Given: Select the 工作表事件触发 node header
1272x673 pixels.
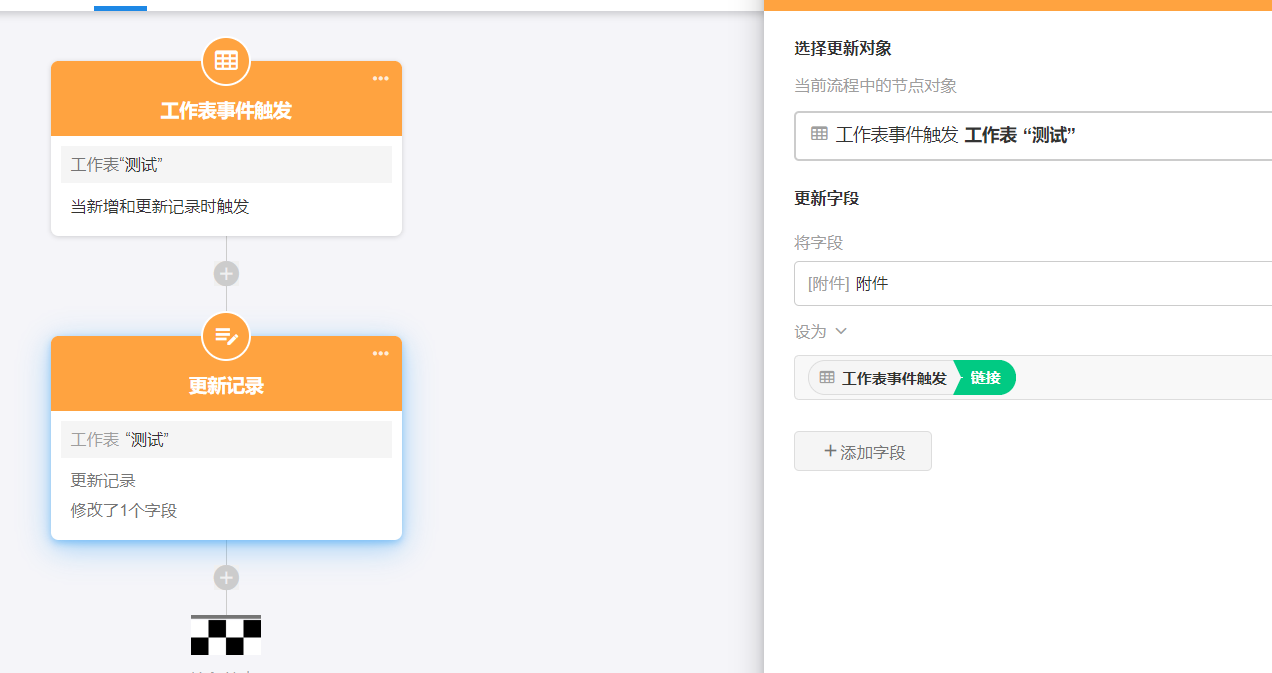Looking at the screenshot, I should (226, 111).
